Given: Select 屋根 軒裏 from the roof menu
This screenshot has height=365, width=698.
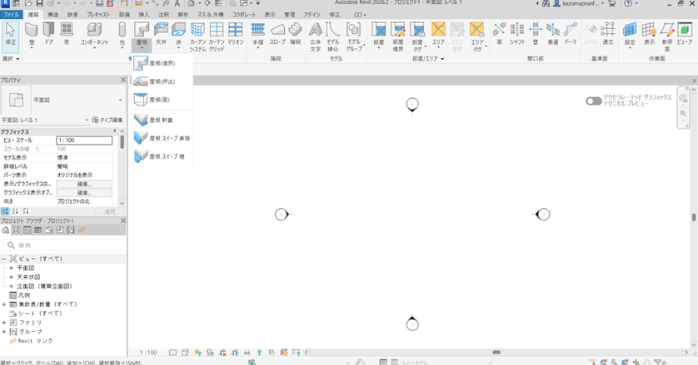Looking at the screenshot, I should (x=162, y=120).
